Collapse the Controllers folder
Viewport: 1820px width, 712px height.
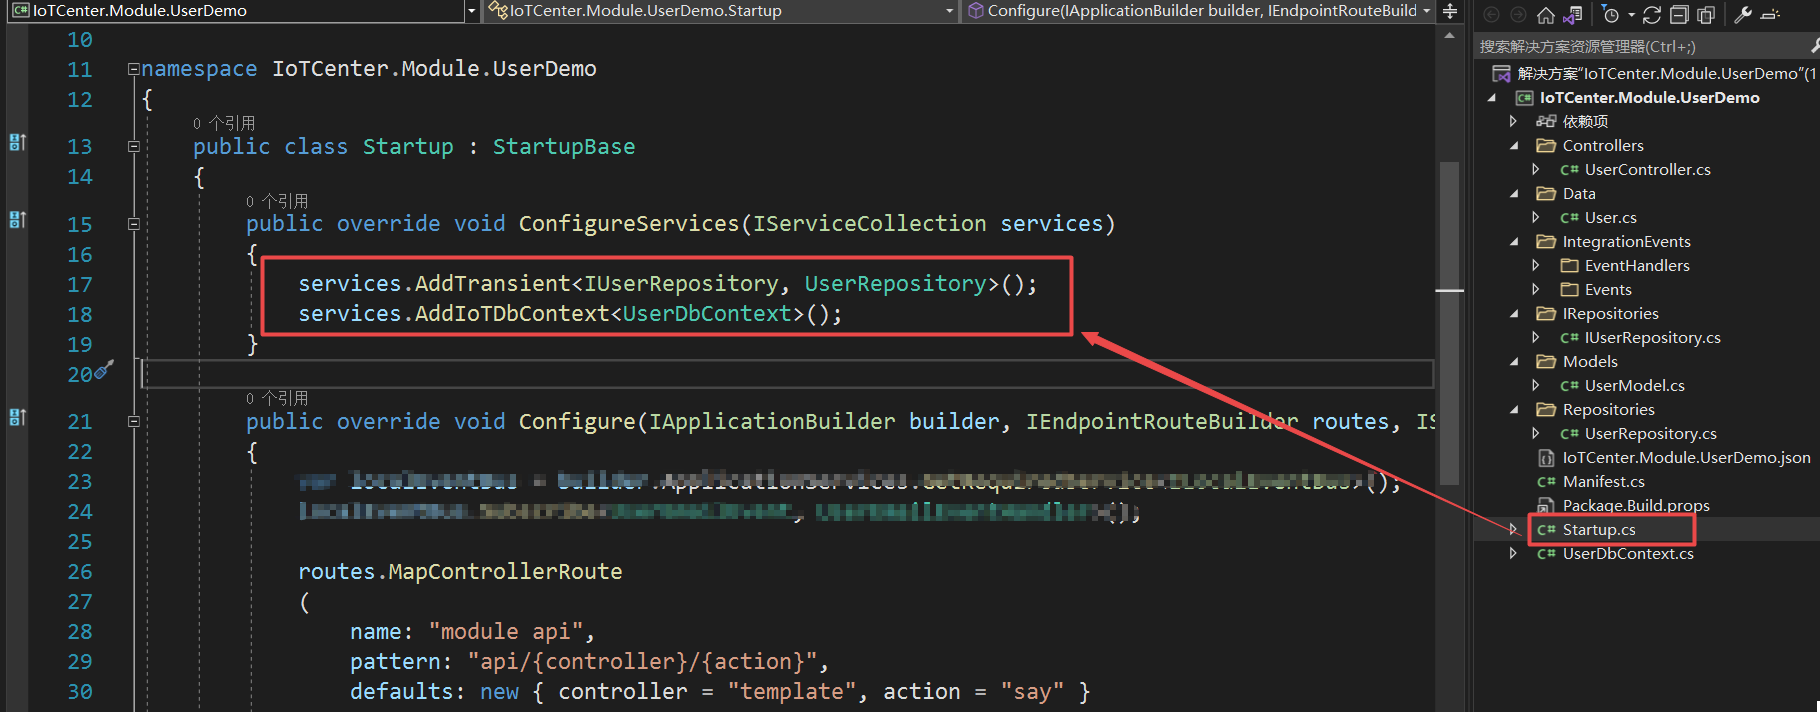pos(1514,146)
